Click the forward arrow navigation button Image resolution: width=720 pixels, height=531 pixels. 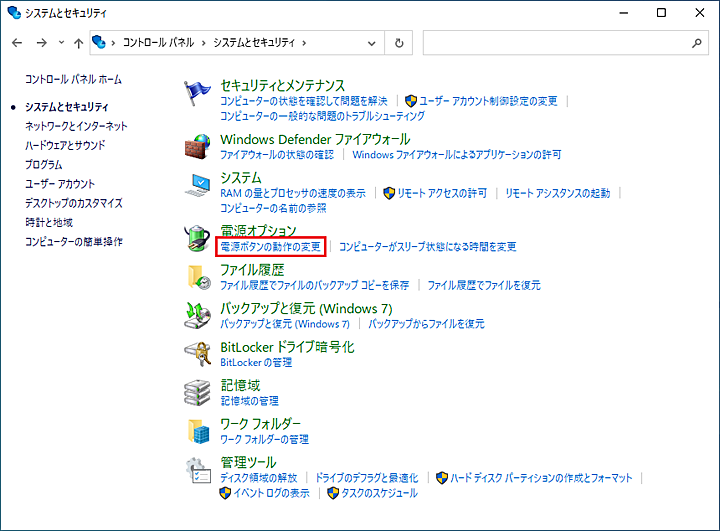pyautogui.click(x=42, y=43)
